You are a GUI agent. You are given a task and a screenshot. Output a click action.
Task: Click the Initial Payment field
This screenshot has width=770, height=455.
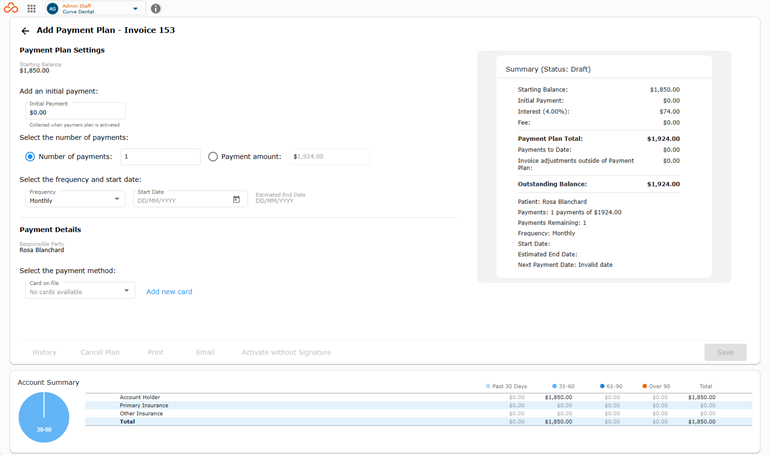click(x=75, y=110)
